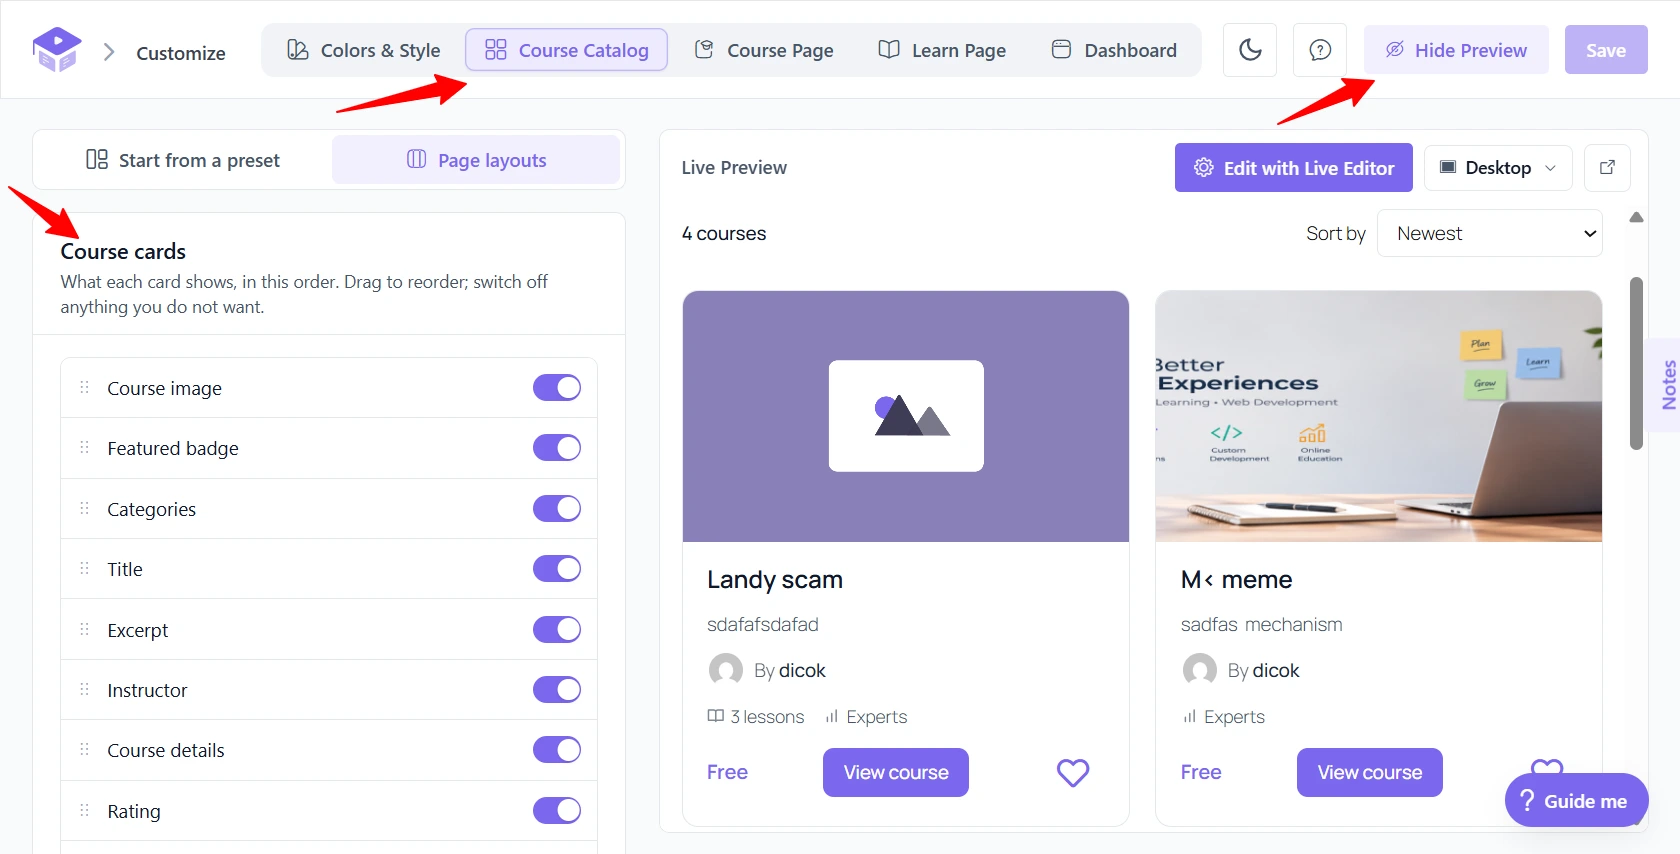This screenshot has width=1680, height=854.
Task: Switch to Colors & Style tab
Action: 363,50
